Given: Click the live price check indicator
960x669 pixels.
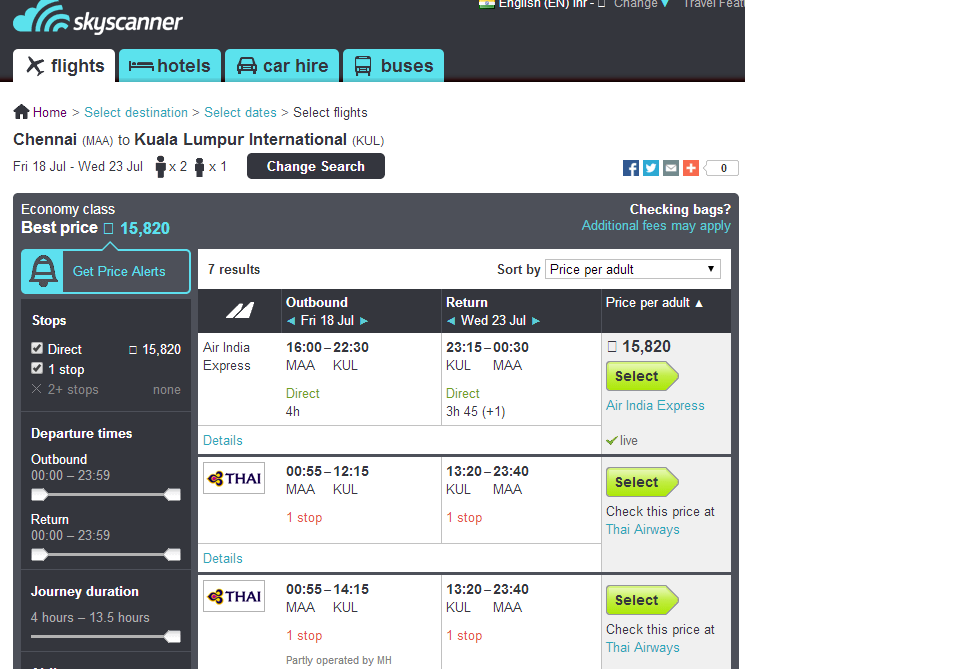Looking at the screenshot, I should point(622,440).
